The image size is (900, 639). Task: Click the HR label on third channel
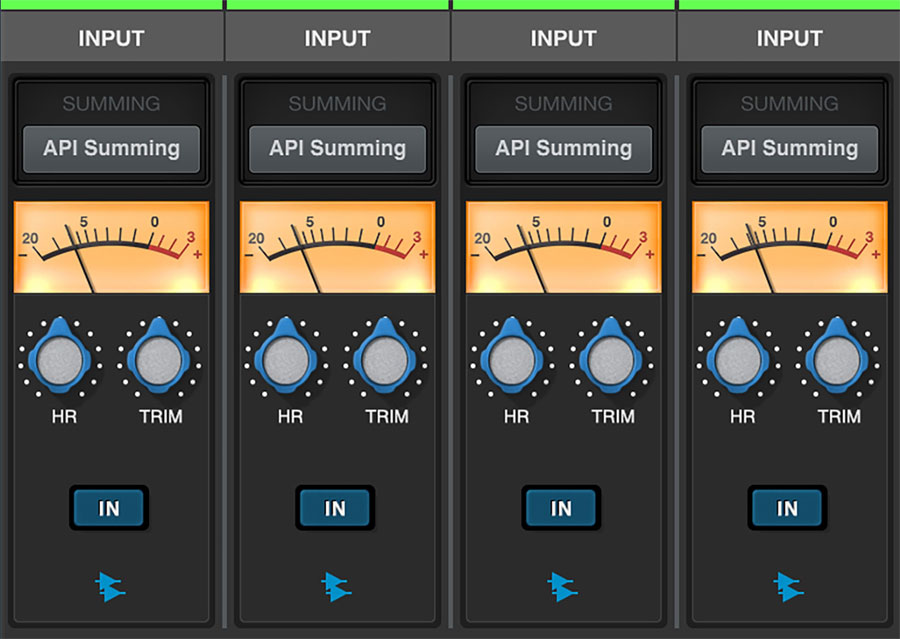[x=516, y=416]
